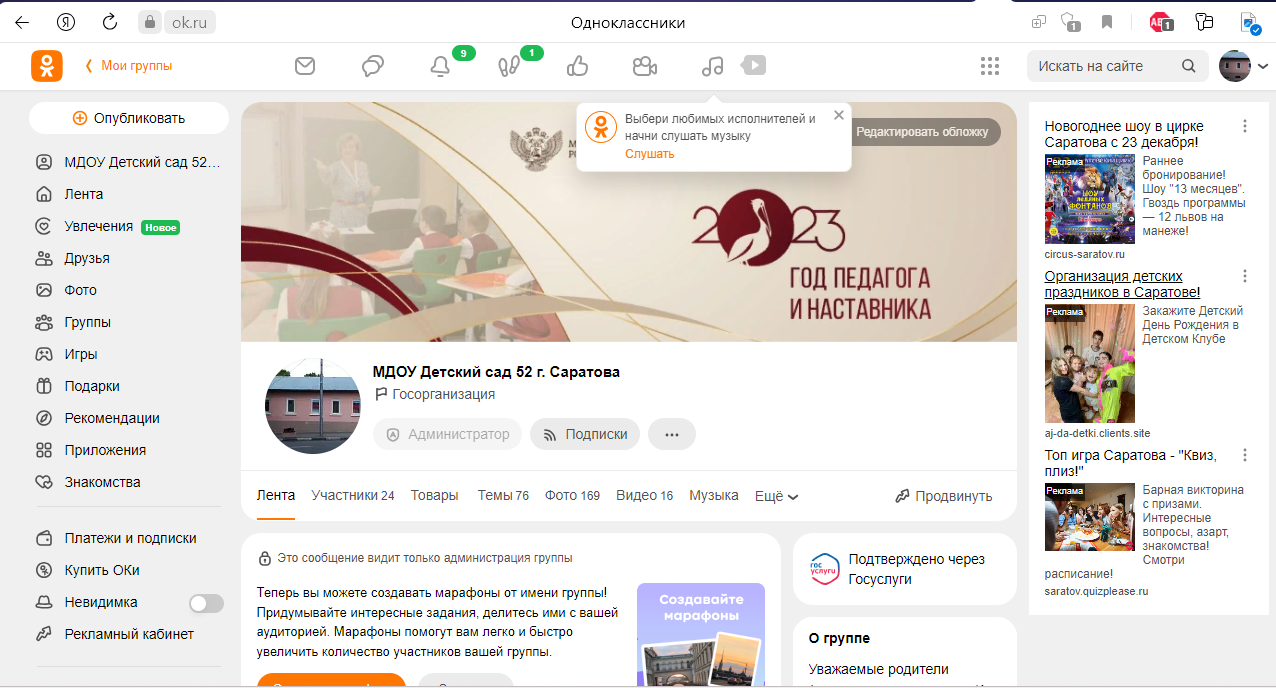The image size is (1276, 688).
Task: Open the ABP adblock extension icon
Action: point(1161,22)
